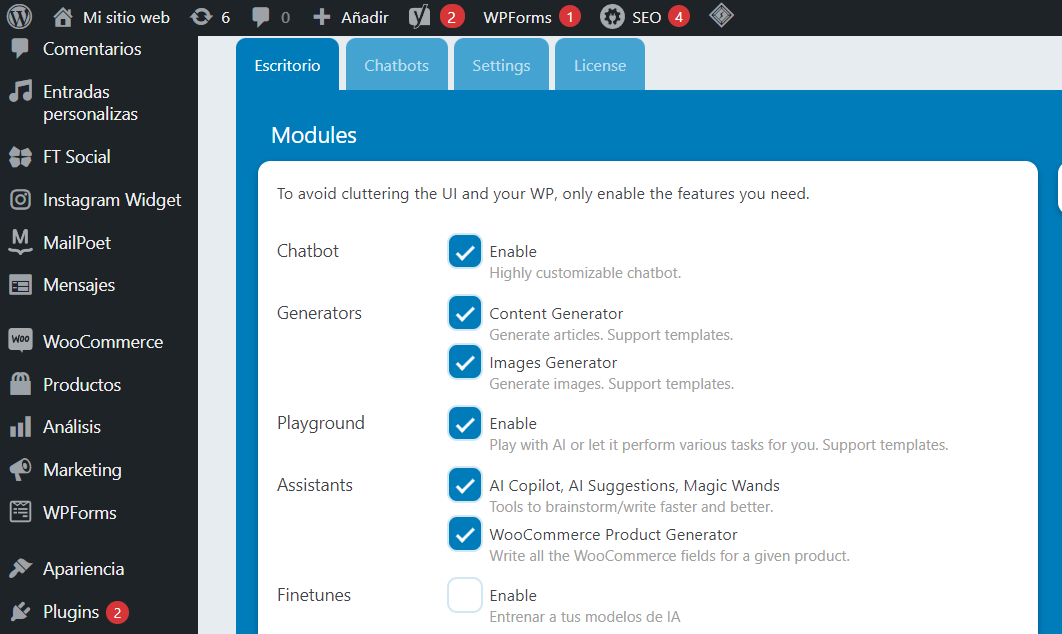The image size is (1062, 634).
Task: Expand the Plugins menu with update badge
Action: (68, 611)
